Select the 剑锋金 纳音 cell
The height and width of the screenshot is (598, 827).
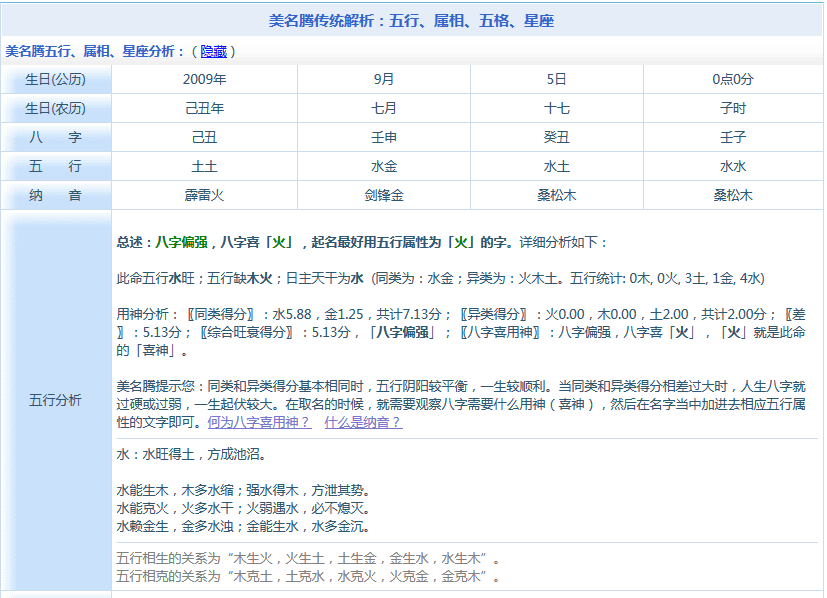point(384,195)
